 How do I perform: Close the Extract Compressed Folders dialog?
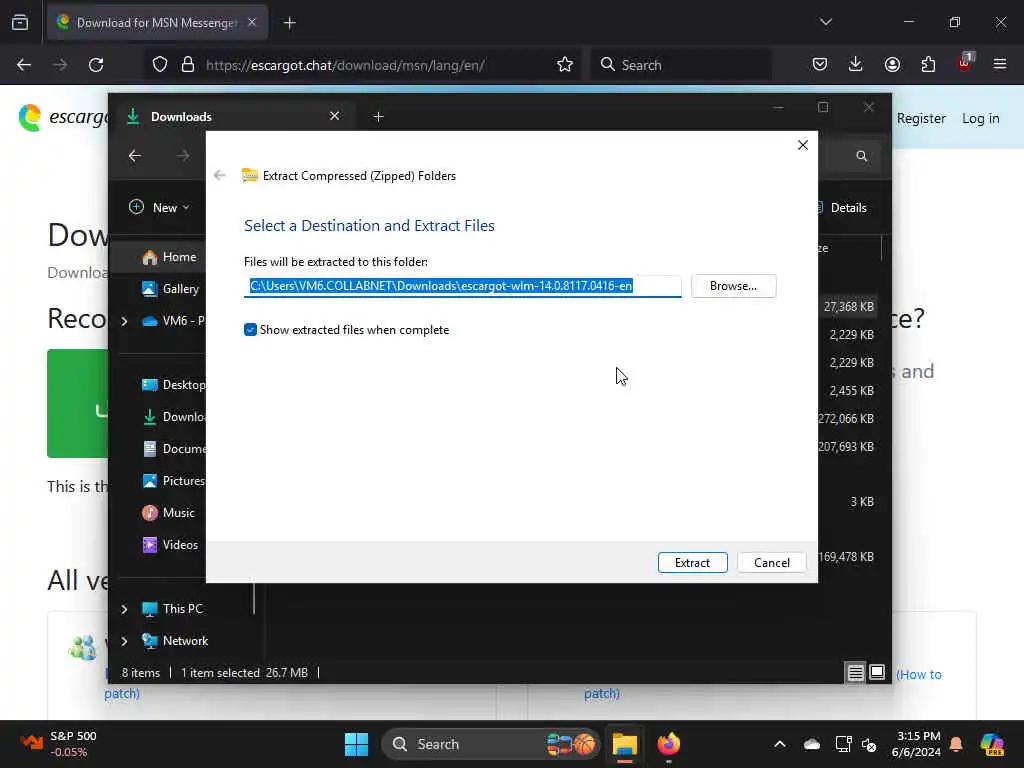coord(803,145)
